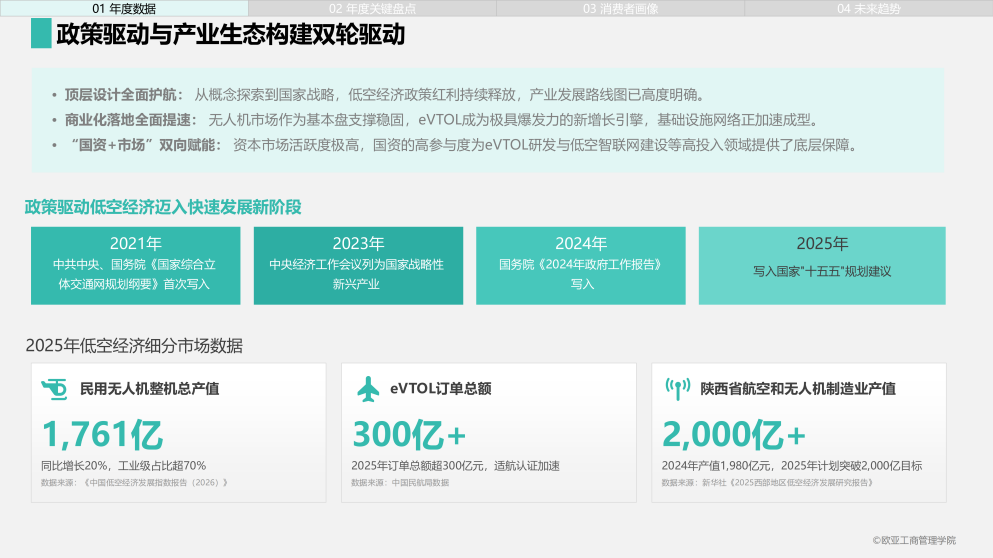Click the 300亿+ order total figure
The height and width of the screenshot is (558, 993).
pos(409,435)
